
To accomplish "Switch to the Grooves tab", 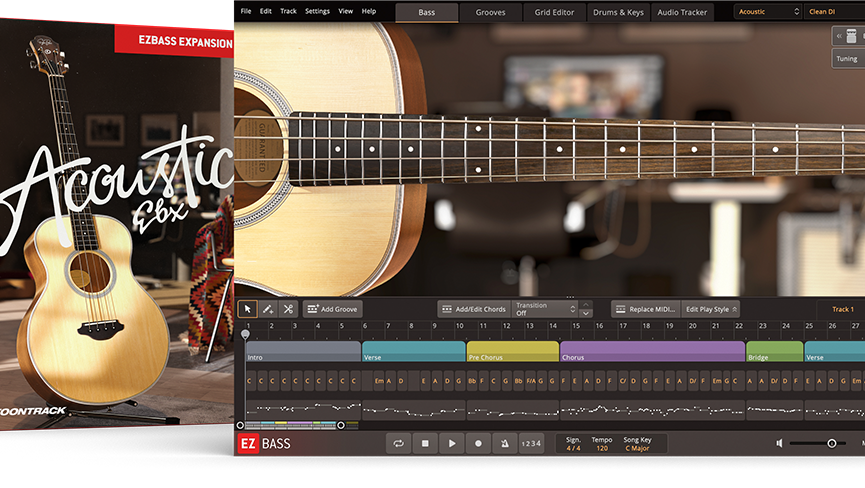I will (x=490, y=12).
